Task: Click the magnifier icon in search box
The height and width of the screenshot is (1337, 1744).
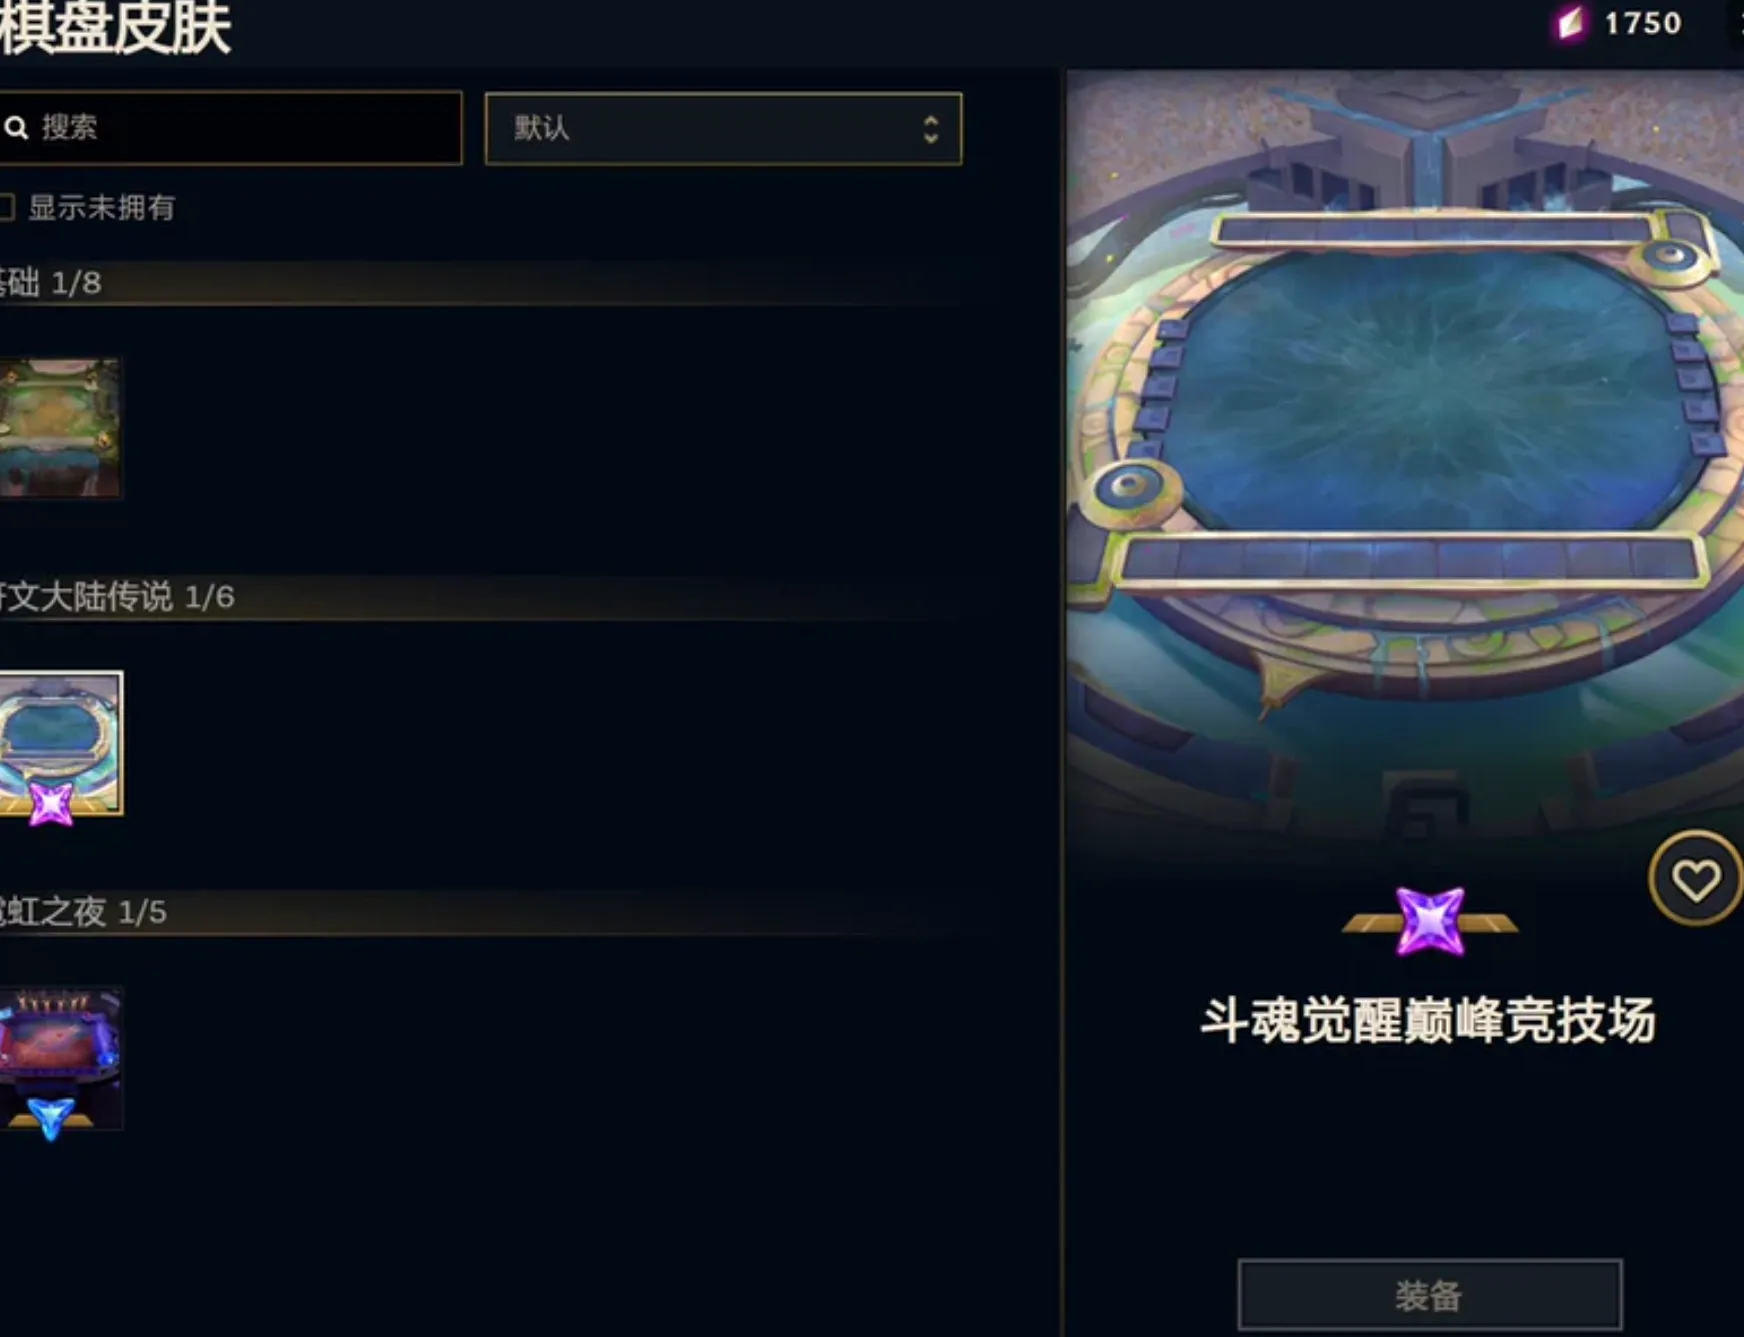Action: (x=16, y=127)
